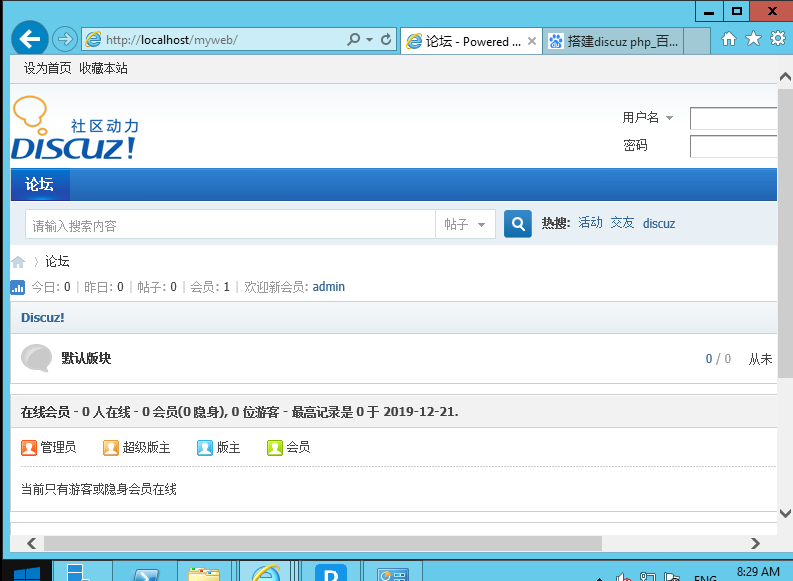
Task: Click the horizontal scrollbar thumb
Action: click(323, 544)
